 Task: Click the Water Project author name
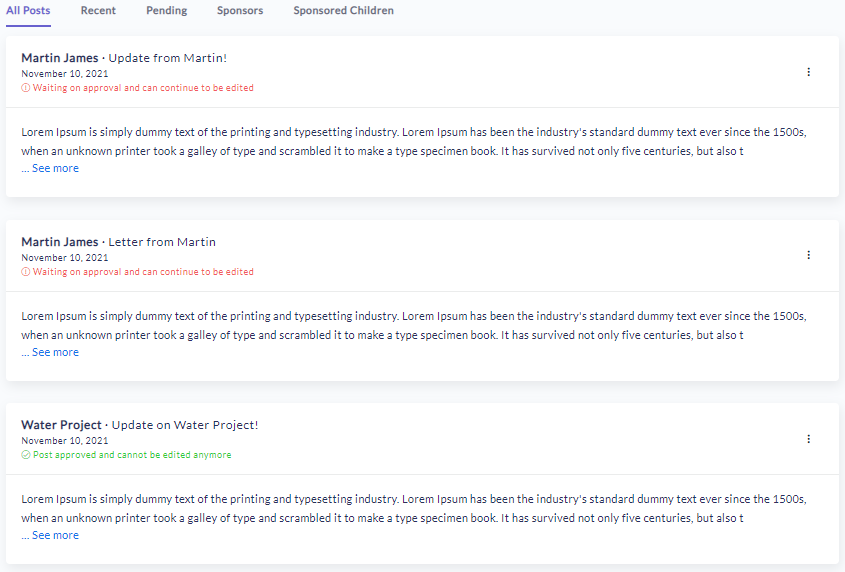point(61,425)
